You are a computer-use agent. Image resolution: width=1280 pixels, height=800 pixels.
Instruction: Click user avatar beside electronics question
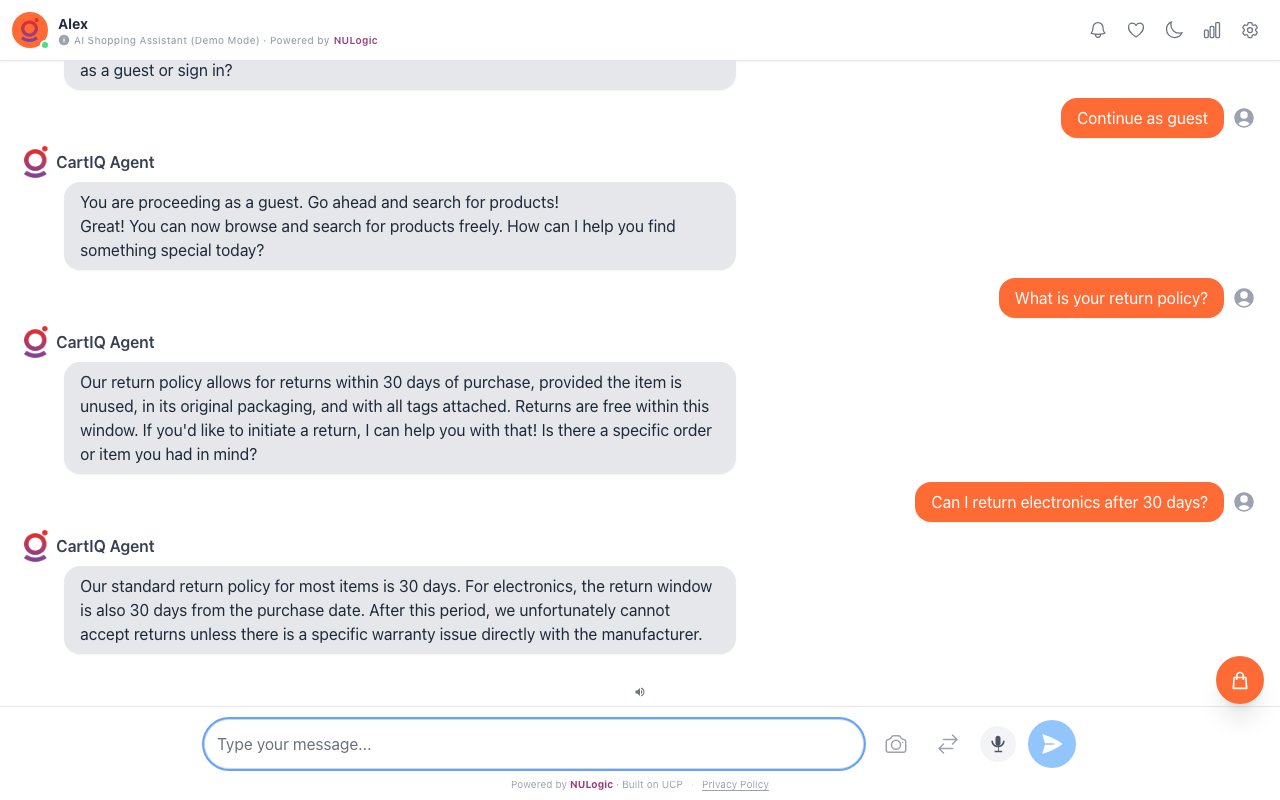pyautogui.click(x=1244, y=502)
